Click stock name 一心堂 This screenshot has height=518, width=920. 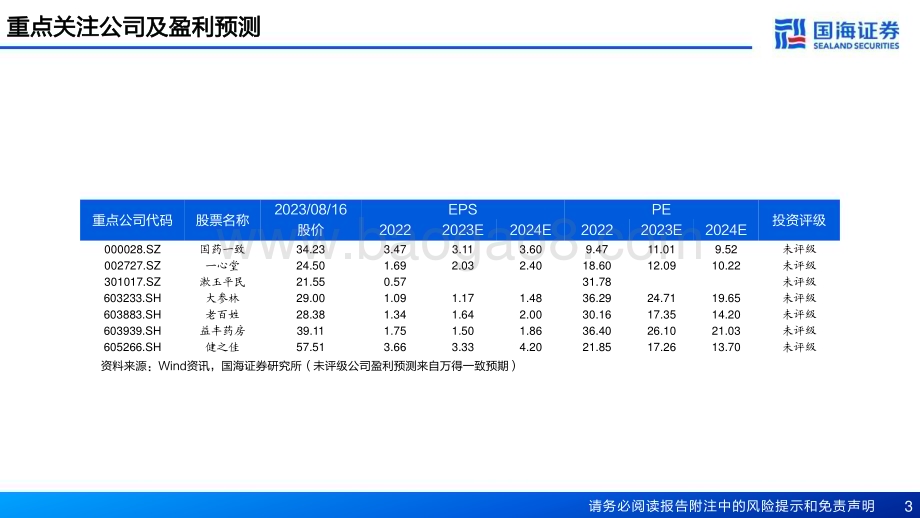coord(222,266)
